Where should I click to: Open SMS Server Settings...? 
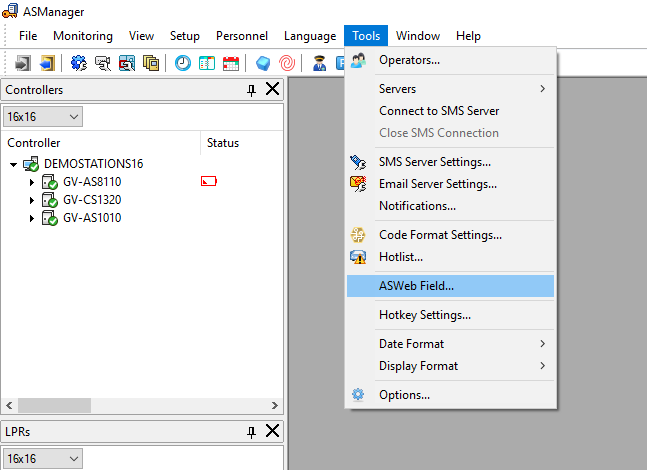(450, 162)
